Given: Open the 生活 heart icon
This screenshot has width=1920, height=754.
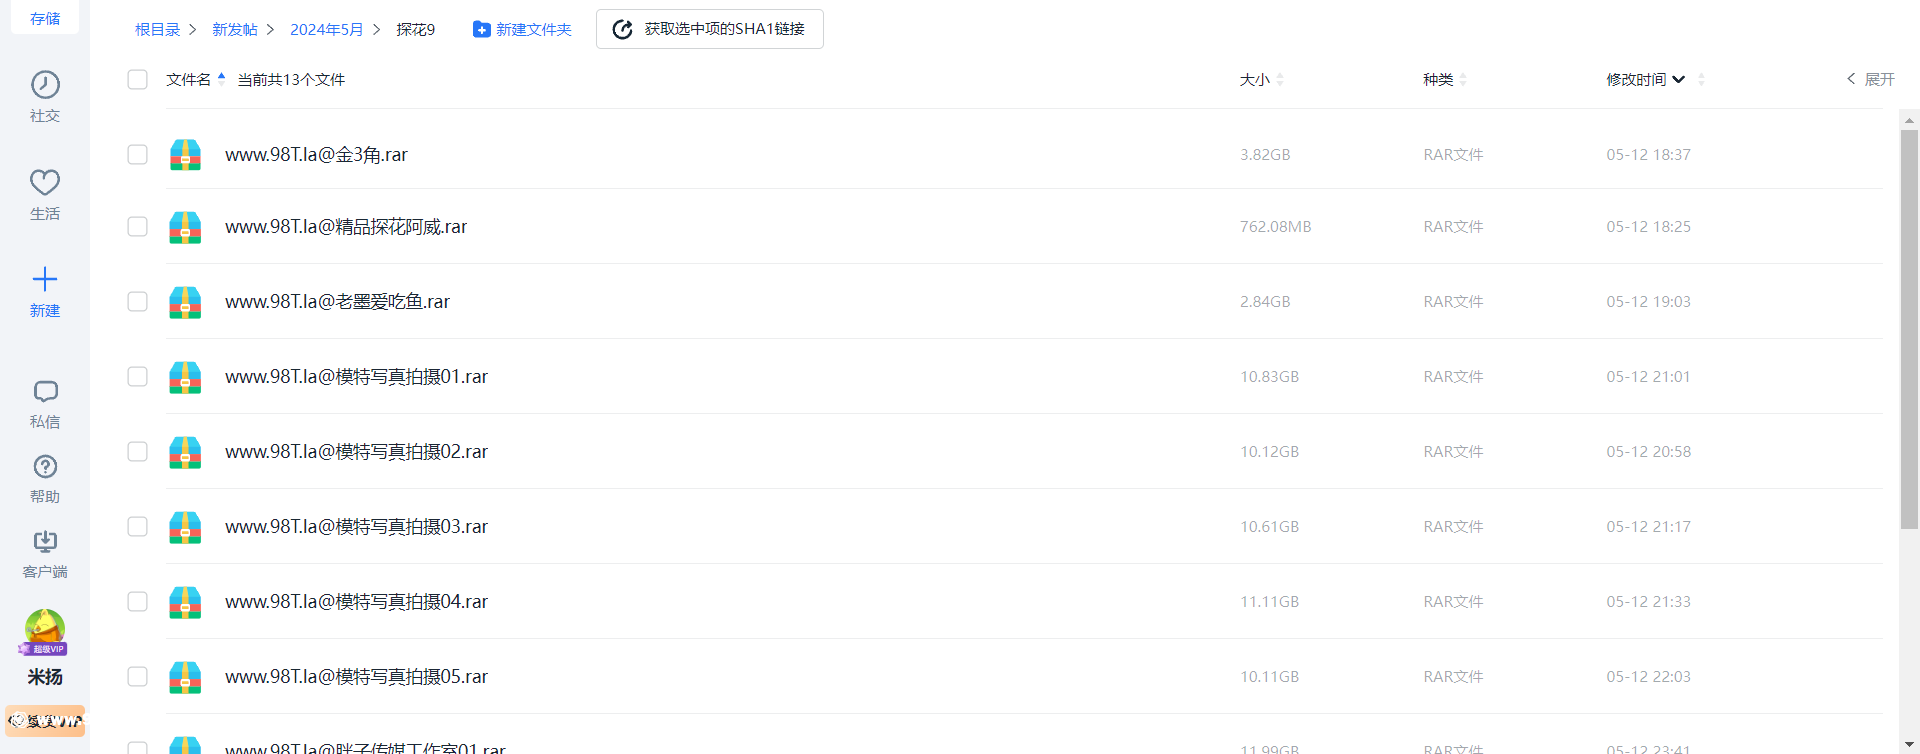Looking at the screenshot, I should coord(45,183).
